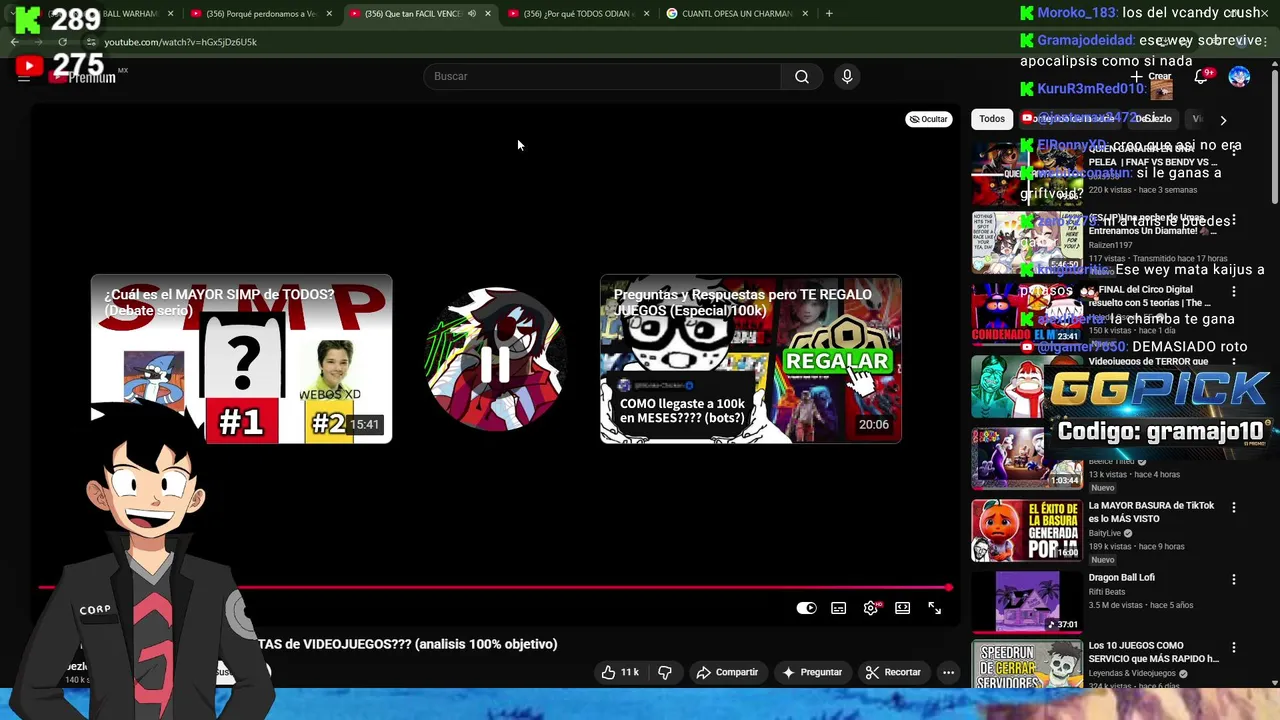
Task: Open the account avatar menu
Action: point(1239,77)
